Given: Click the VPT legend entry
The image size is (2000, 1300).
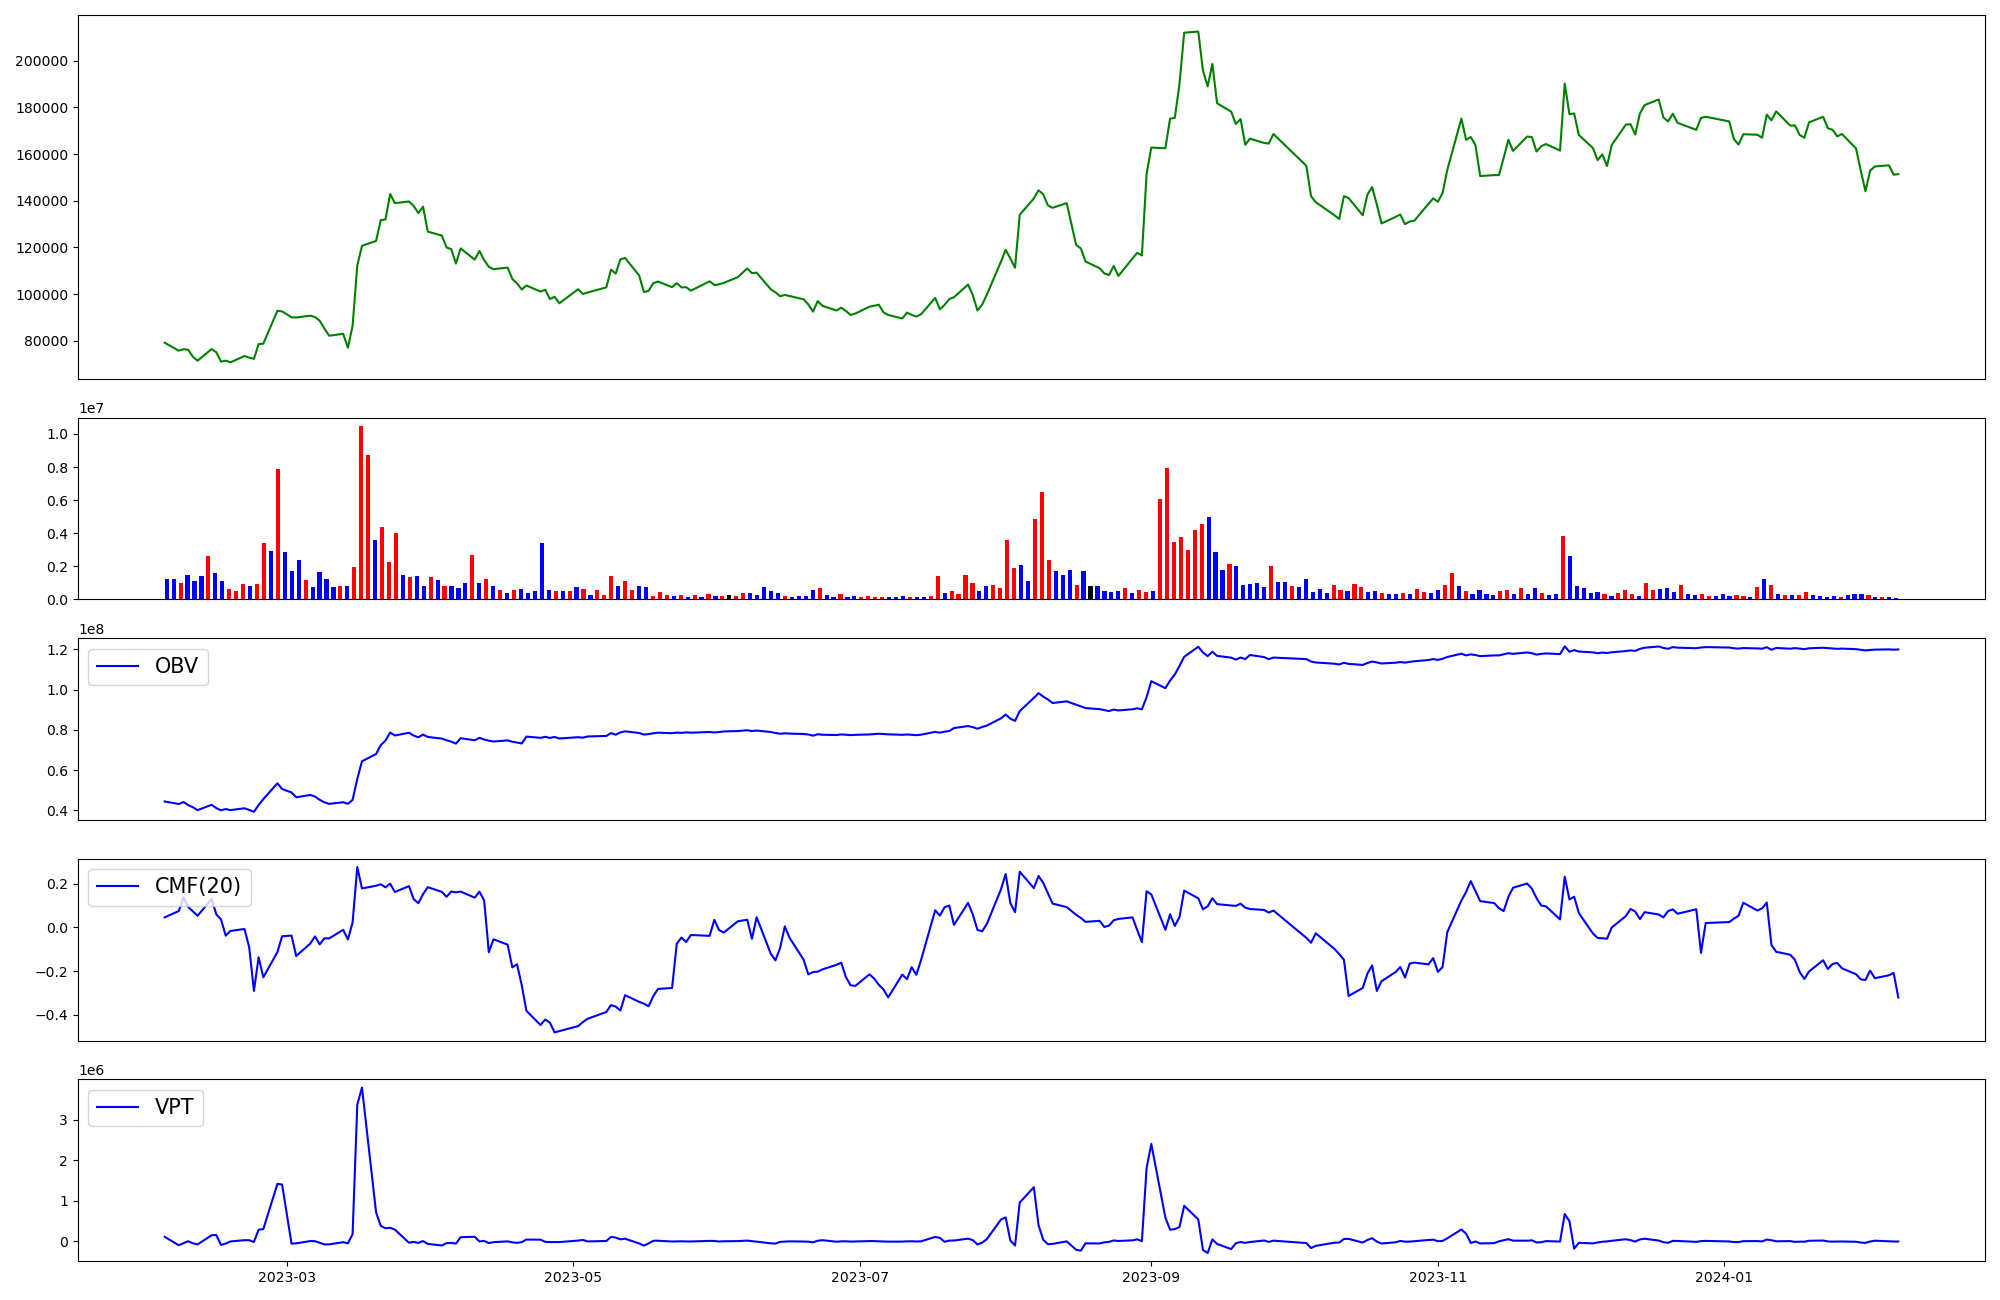Looking at the screenshot, I should pyautogui.click(x=173, y=1107).
